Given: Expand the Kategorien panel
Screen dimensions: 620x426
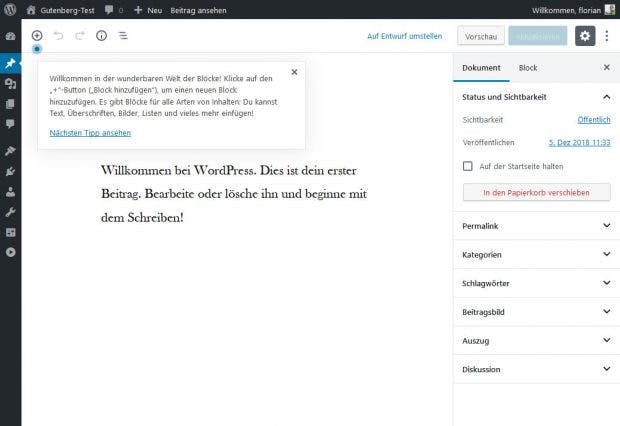Looking at the screenshot, I should click(537, 255).
